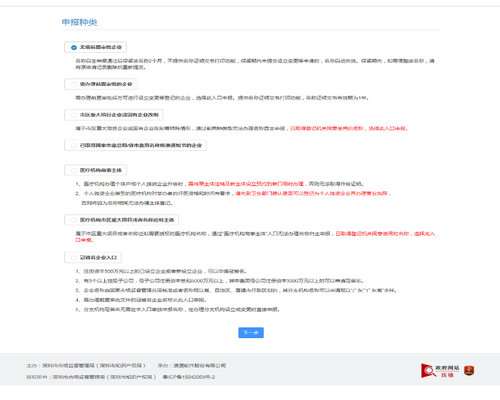
Task: Click the 主办 organizer text in footer
Action: [86, 365]
